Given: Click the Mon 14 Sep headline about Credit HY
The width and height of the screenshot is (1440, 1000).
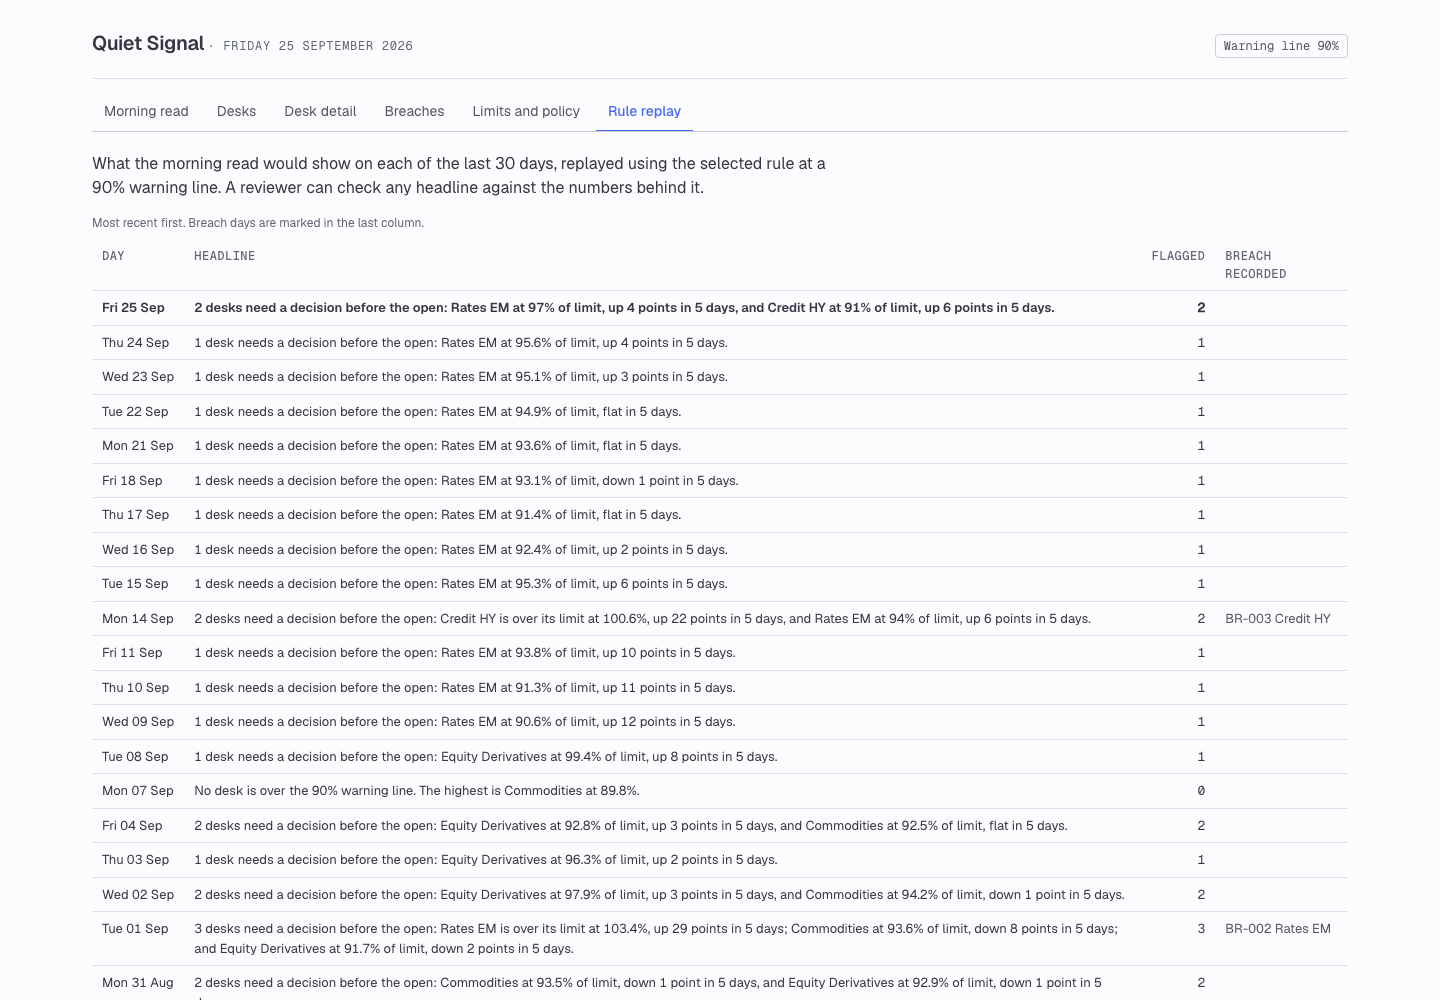Looking at the screenshot, I should click(x=642, y=619).
